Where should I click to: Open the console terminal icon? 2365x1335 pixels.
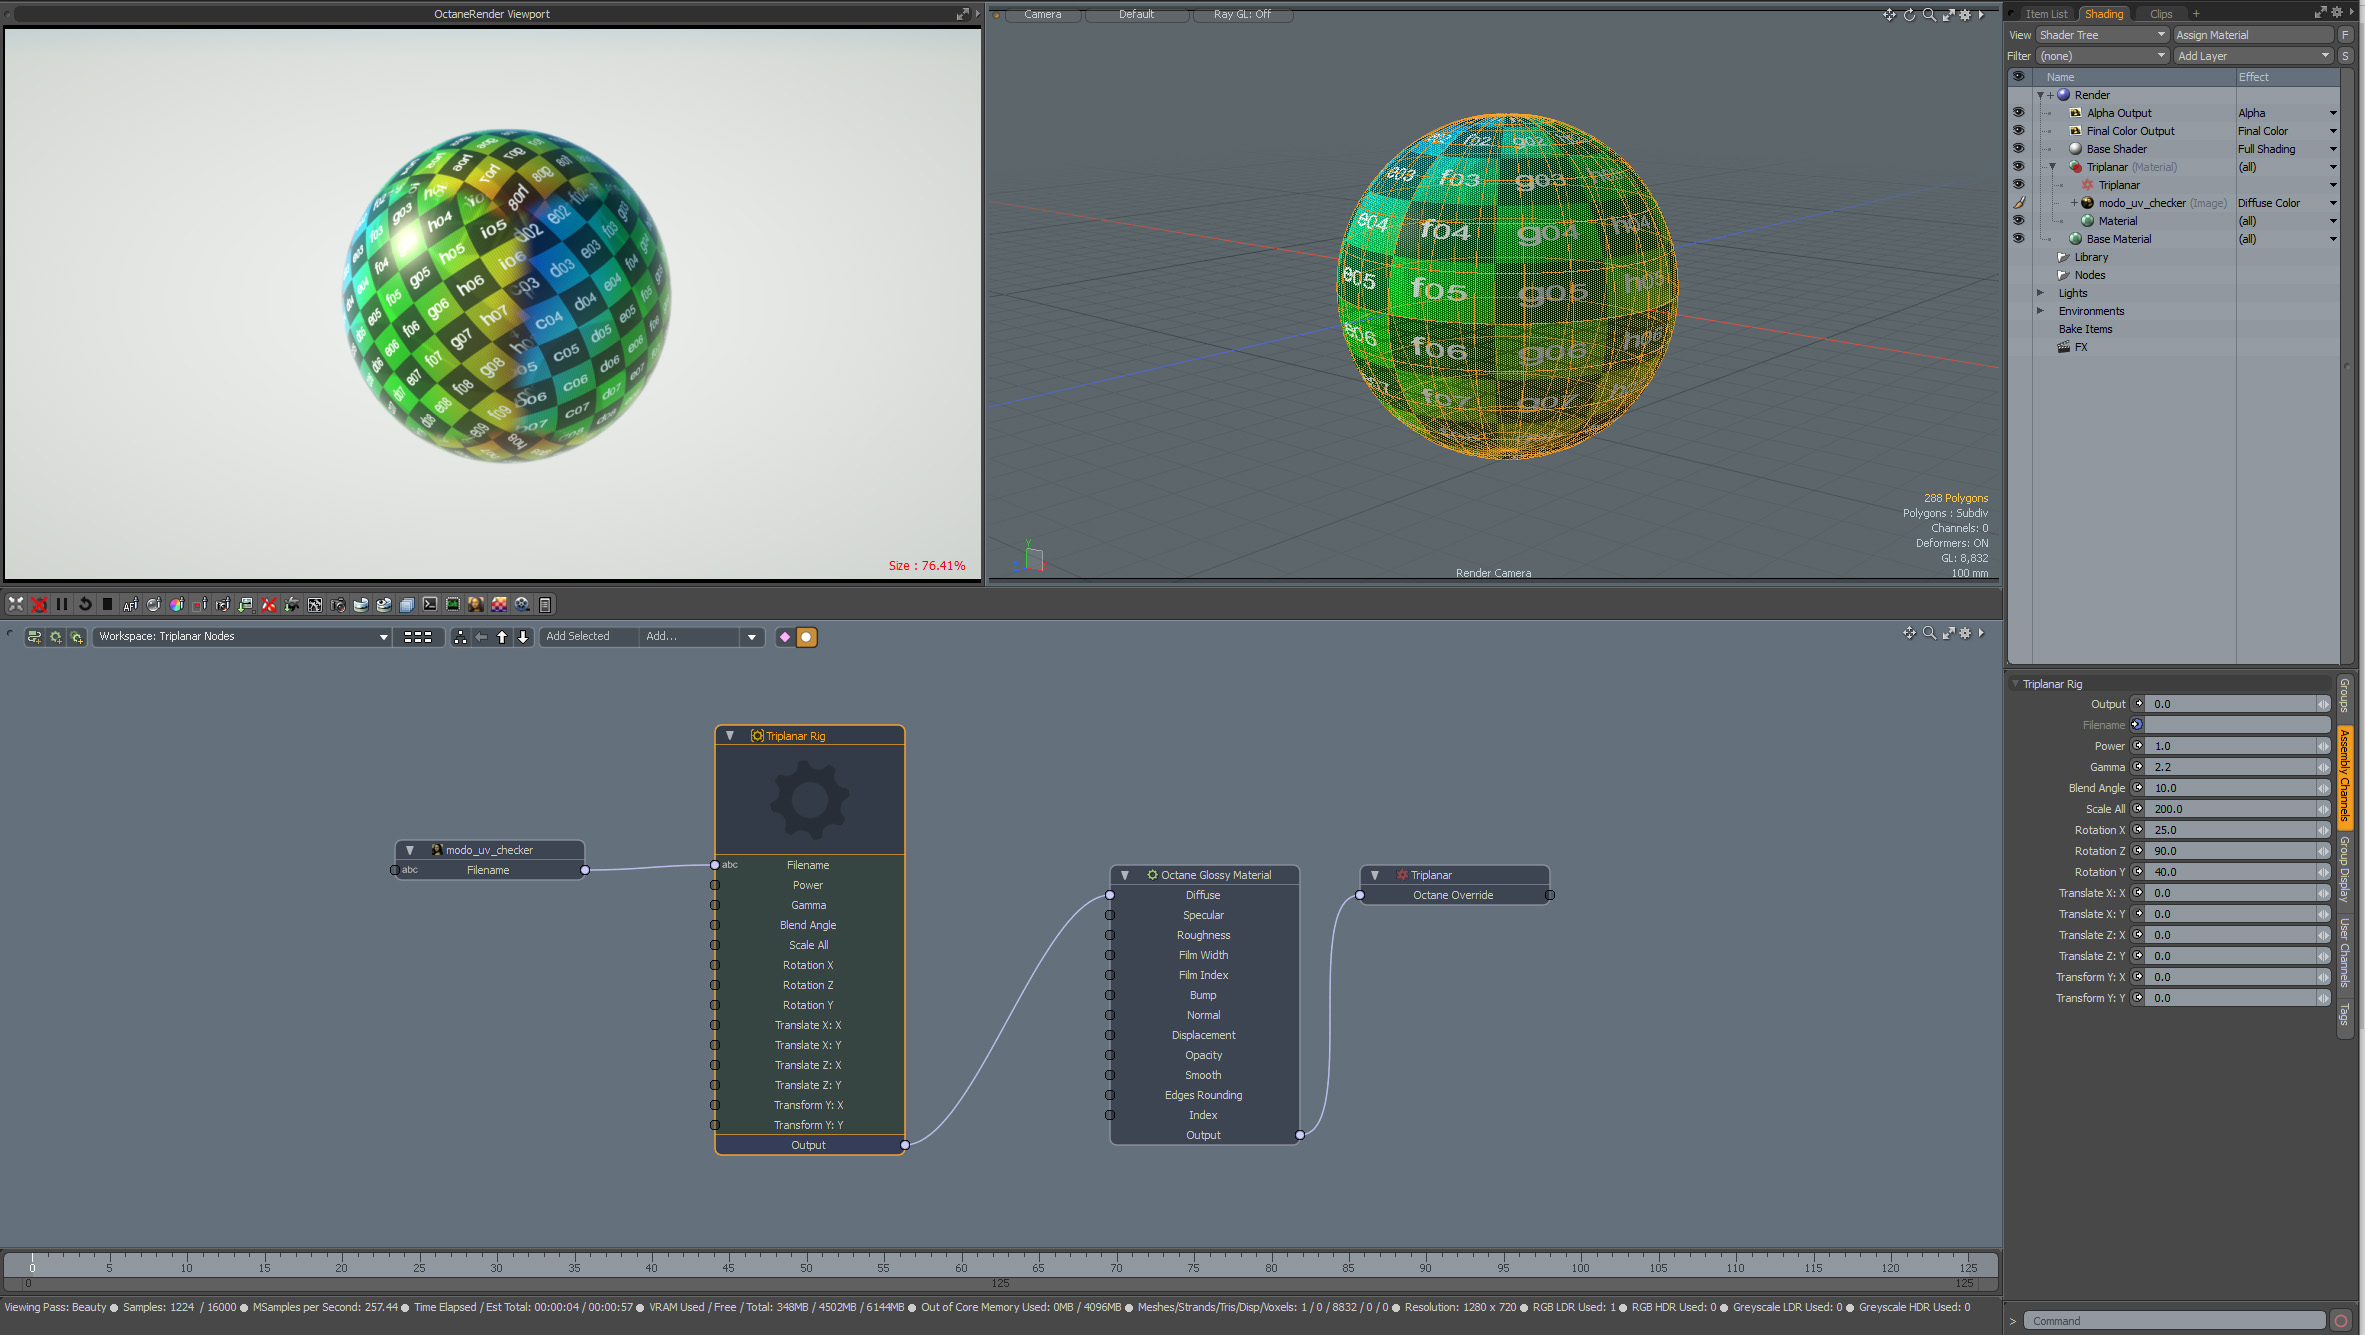(430, 604)
